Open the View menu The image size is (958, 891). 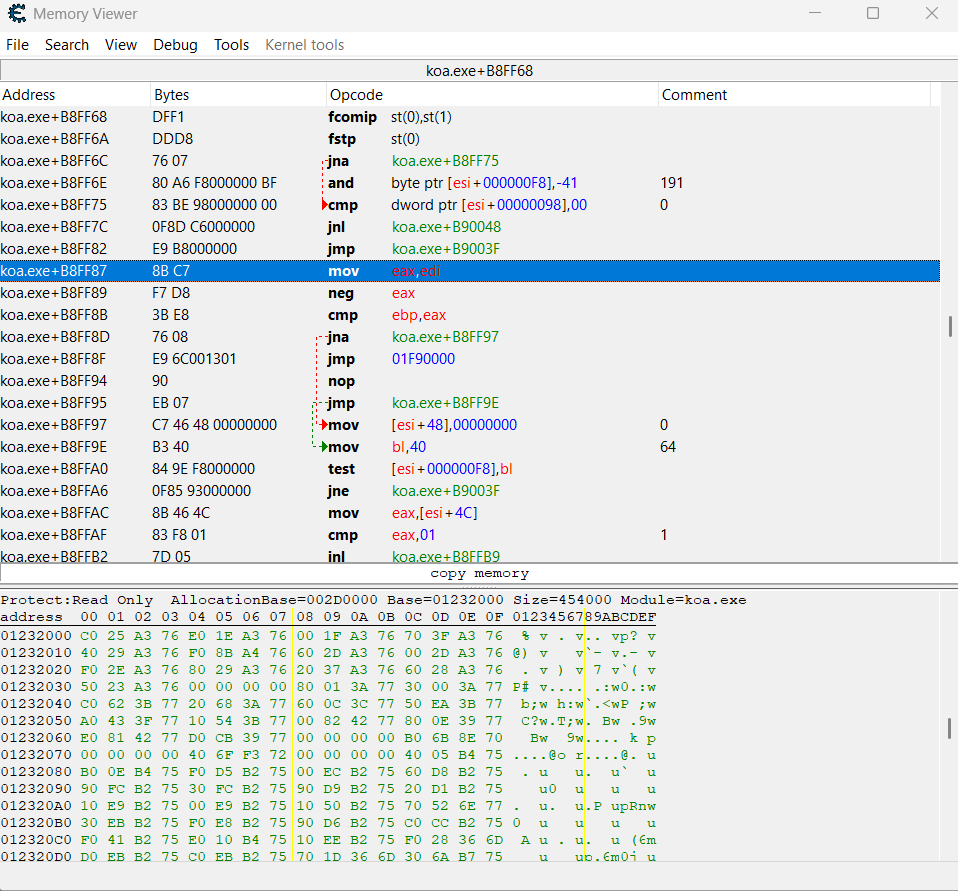coord(121,45)
